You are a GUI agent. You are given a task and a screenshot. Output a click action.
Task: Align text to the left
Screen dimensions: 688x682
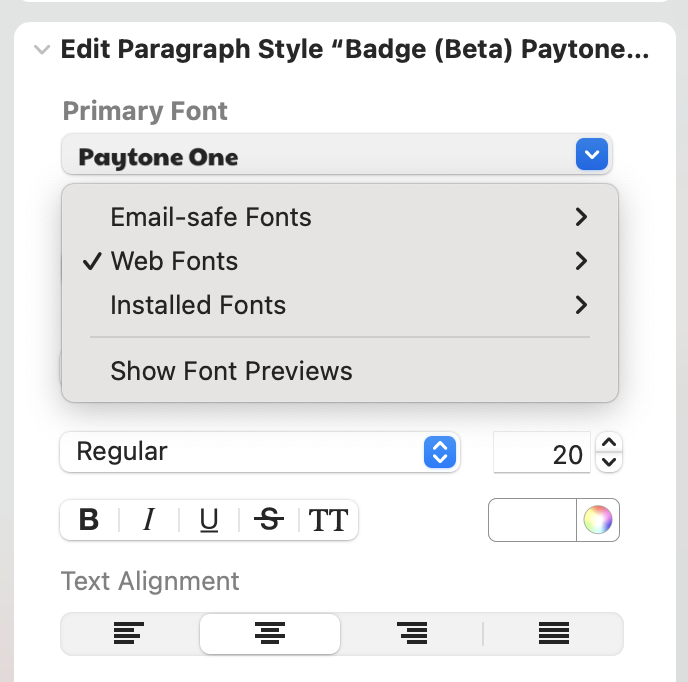[x=129, y=633]
